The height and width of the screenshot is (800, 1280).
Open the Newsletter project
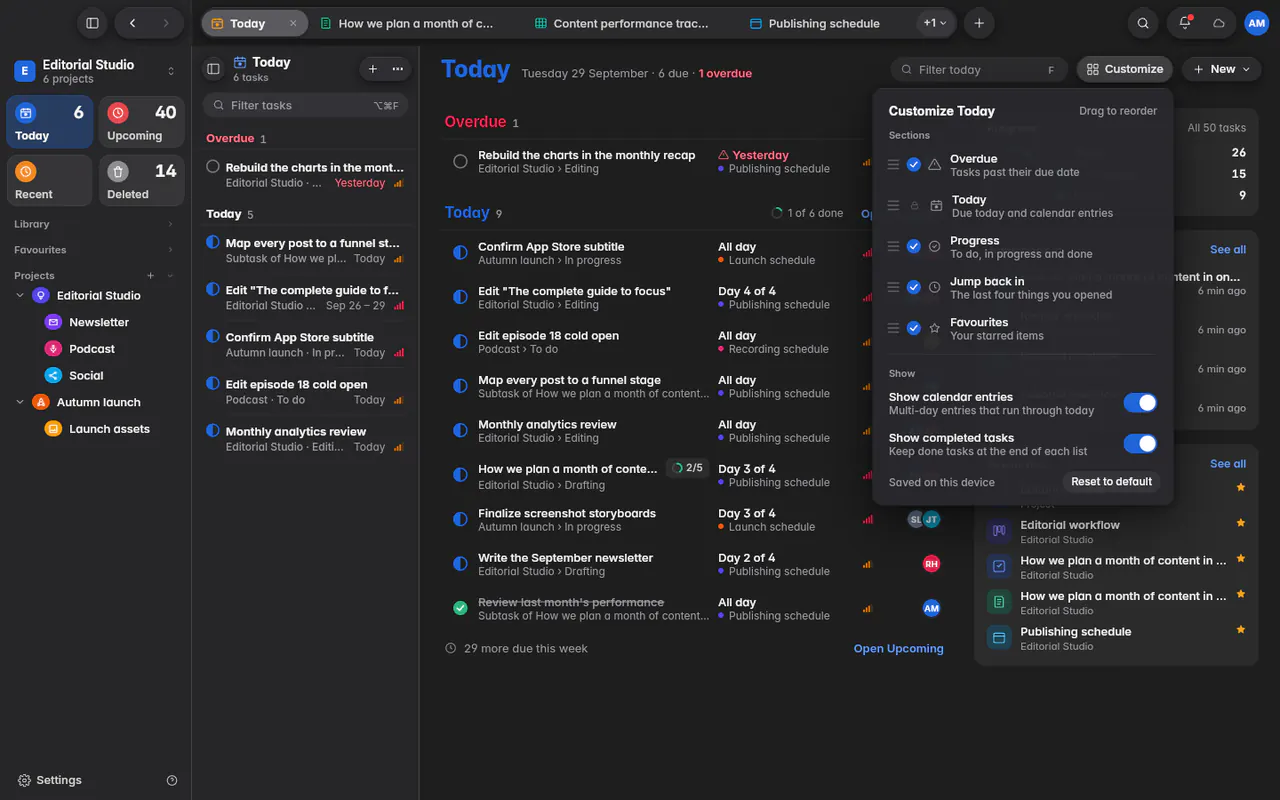click(x=99, y=322)
